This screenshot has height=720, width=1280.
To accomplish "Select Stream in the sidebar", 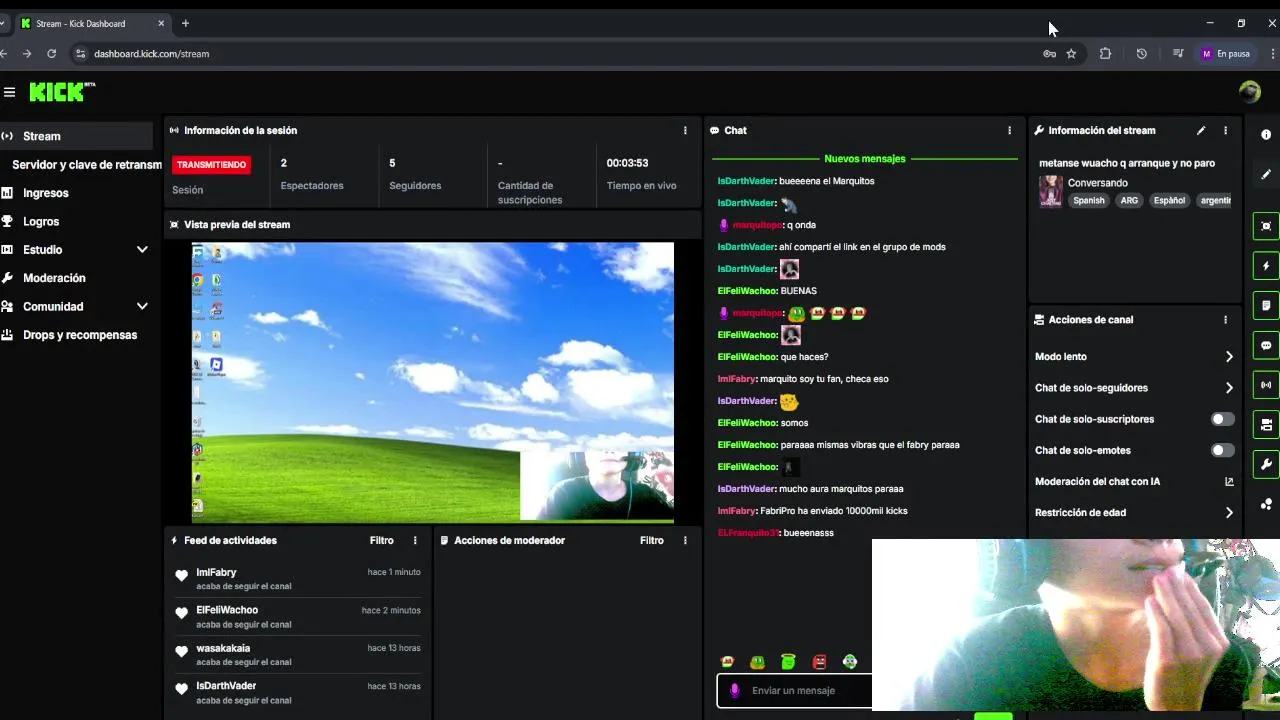I will (76, 136).
